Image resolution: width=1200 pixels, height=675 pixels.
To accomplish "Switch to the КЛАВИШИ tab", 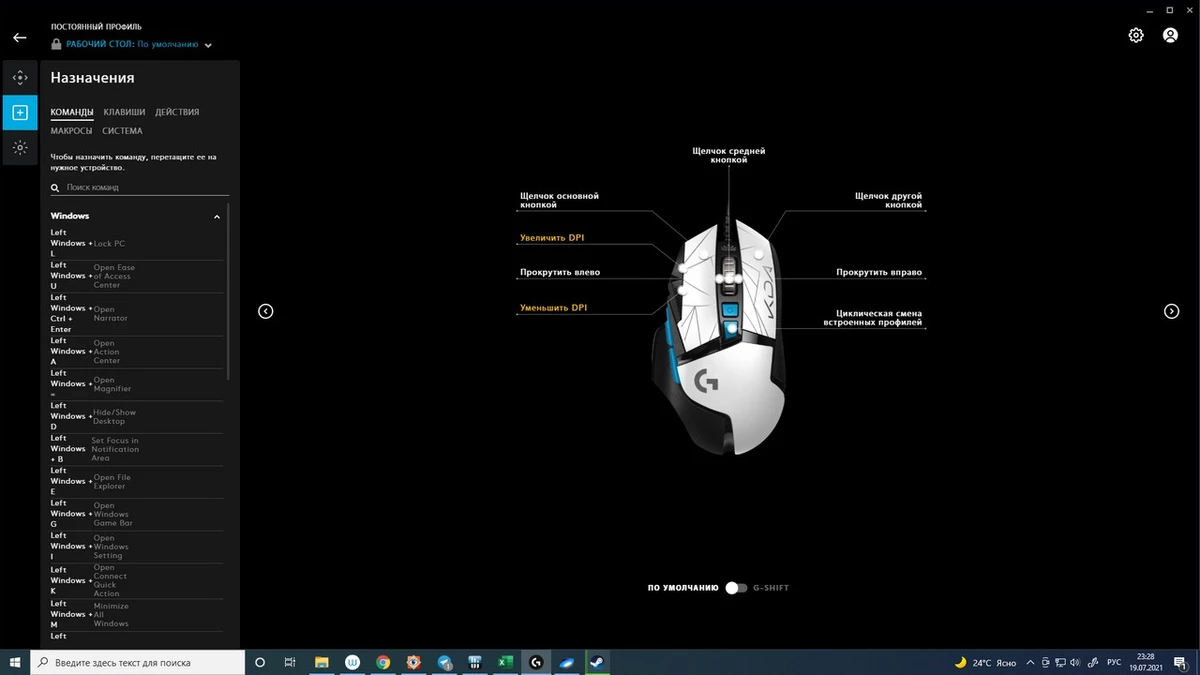I will [x=124, y=112].
